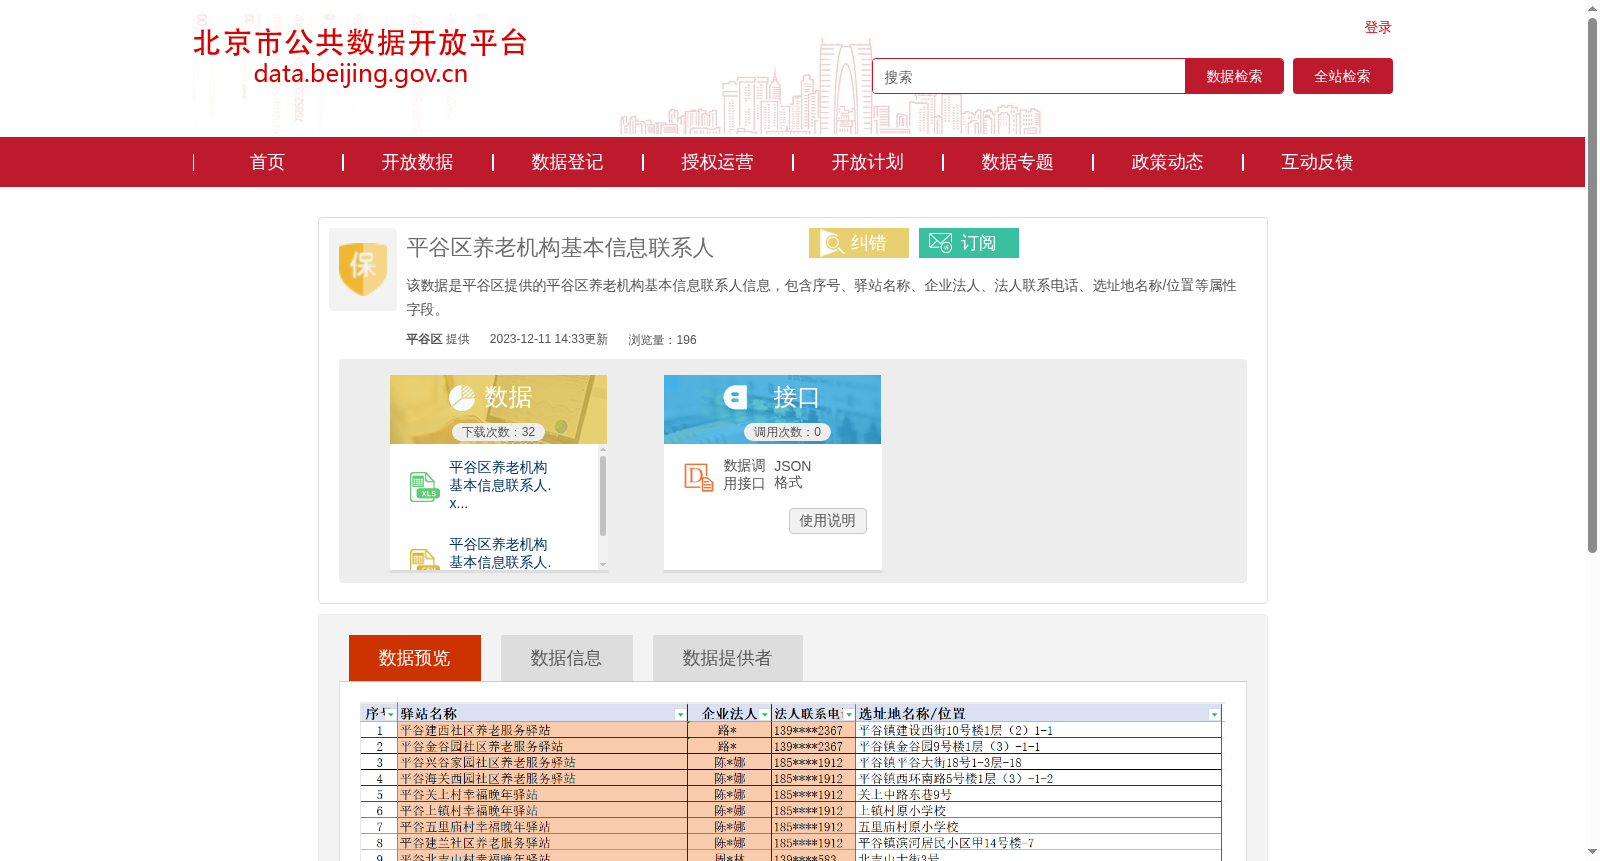Open the 开放计划 menu item

coord(867,162)
